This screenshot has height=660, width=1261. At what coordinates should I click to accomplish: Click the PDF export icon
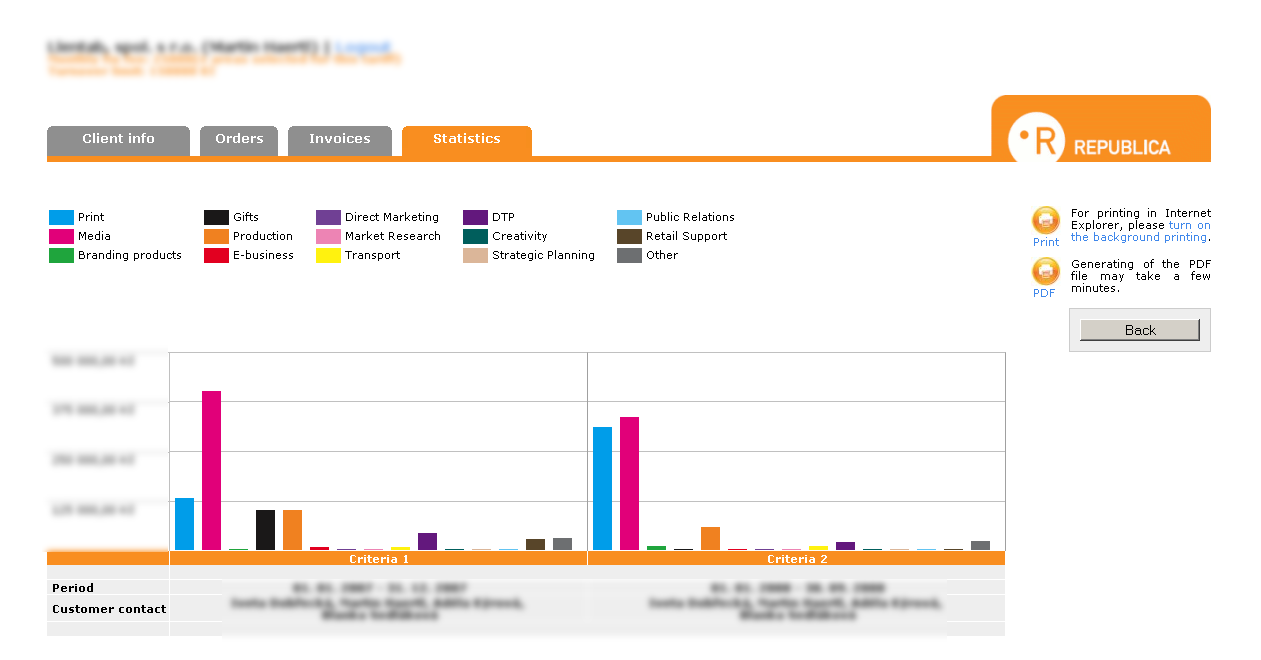(x=1045, y=271)
